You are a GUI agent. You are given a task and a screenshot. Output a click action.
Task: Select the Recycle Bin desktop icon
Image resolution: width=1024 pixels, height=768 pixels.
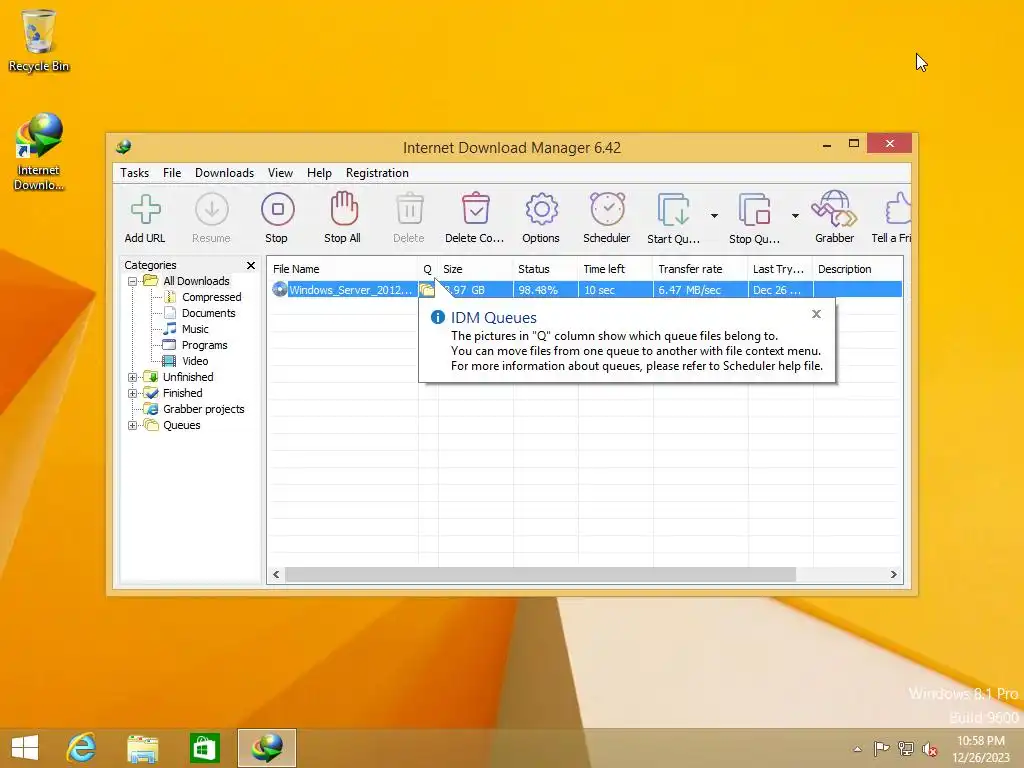click(x=39, y=40)
